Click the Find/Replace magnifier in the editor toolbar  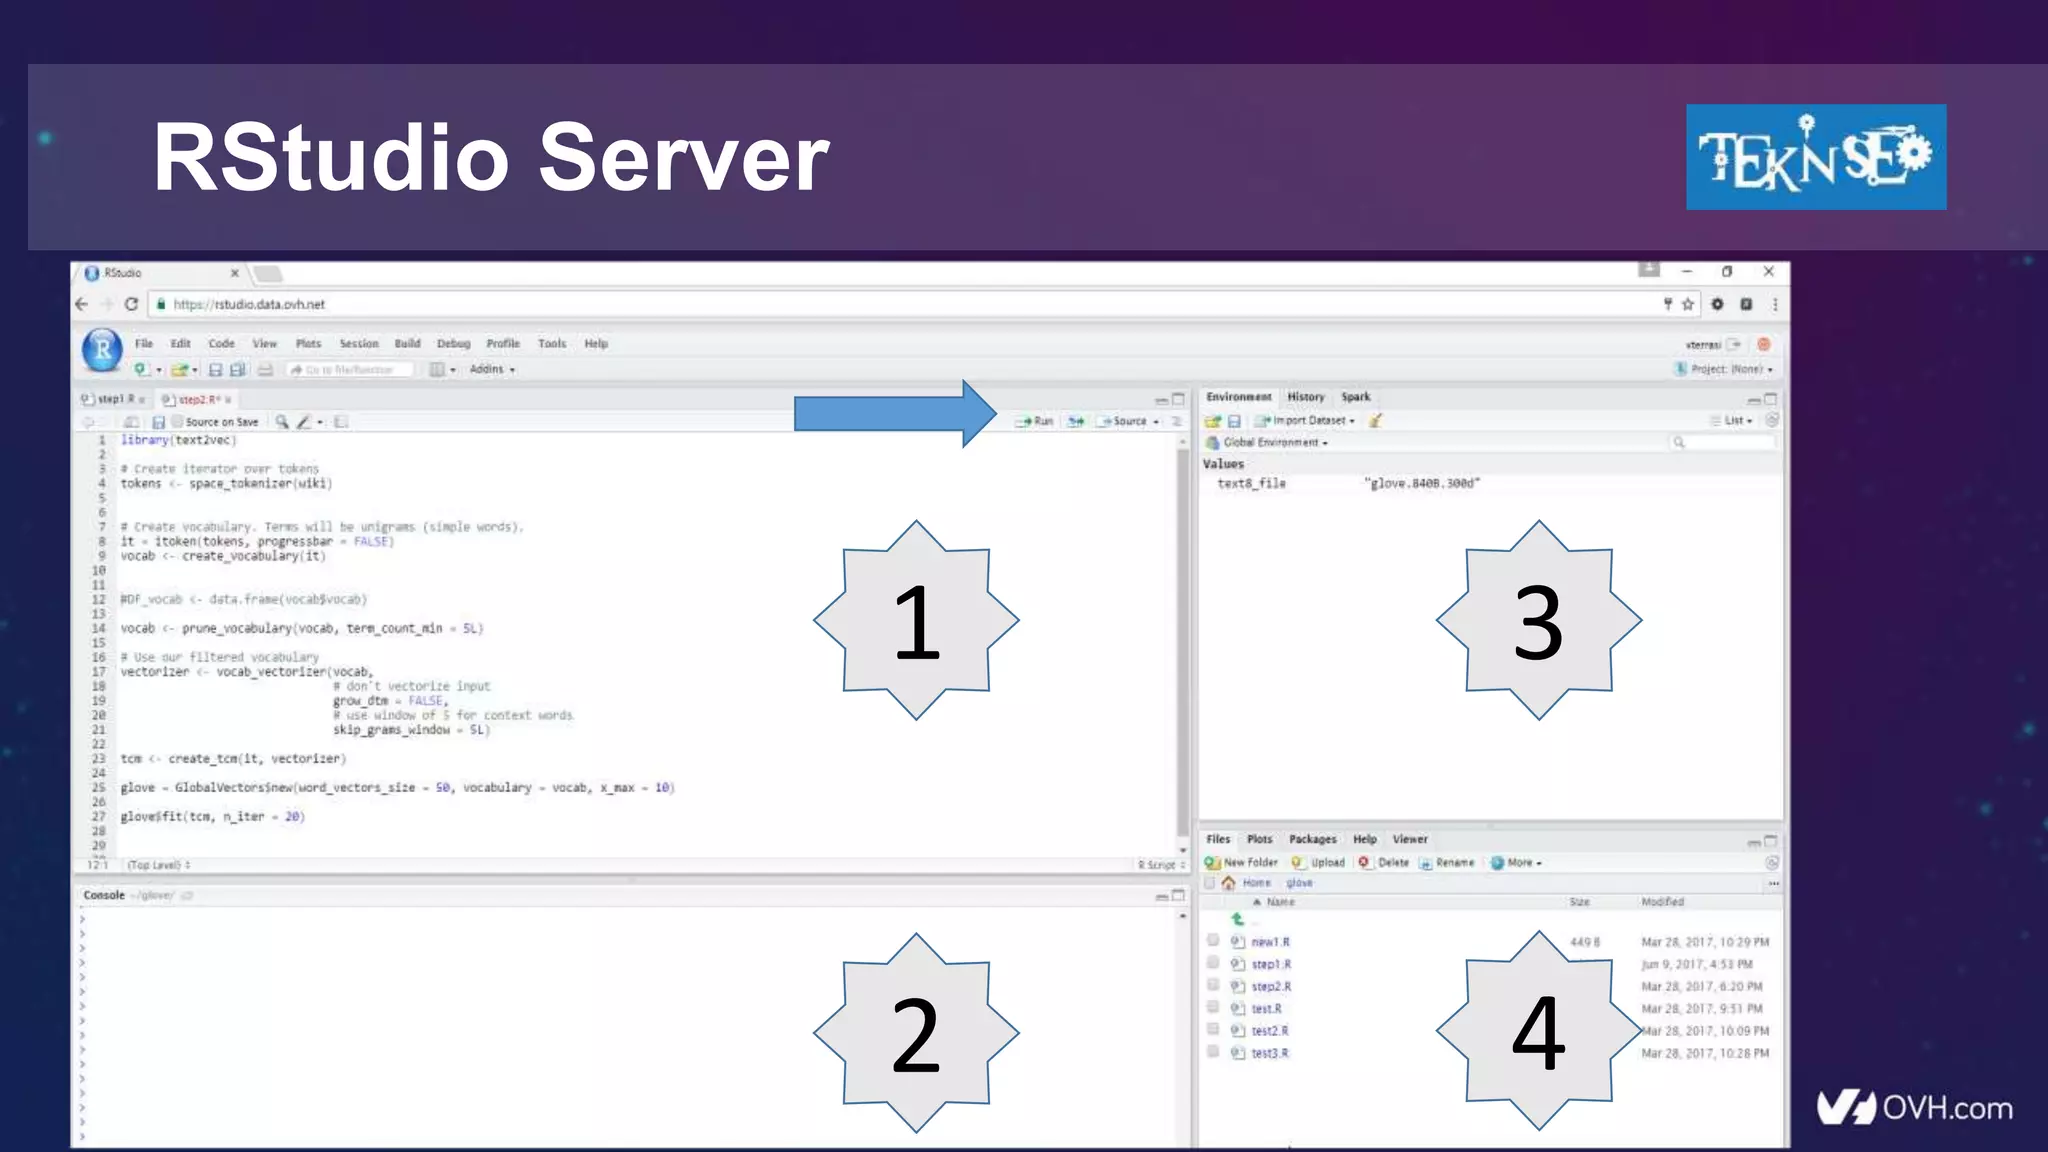coord(282,422)
